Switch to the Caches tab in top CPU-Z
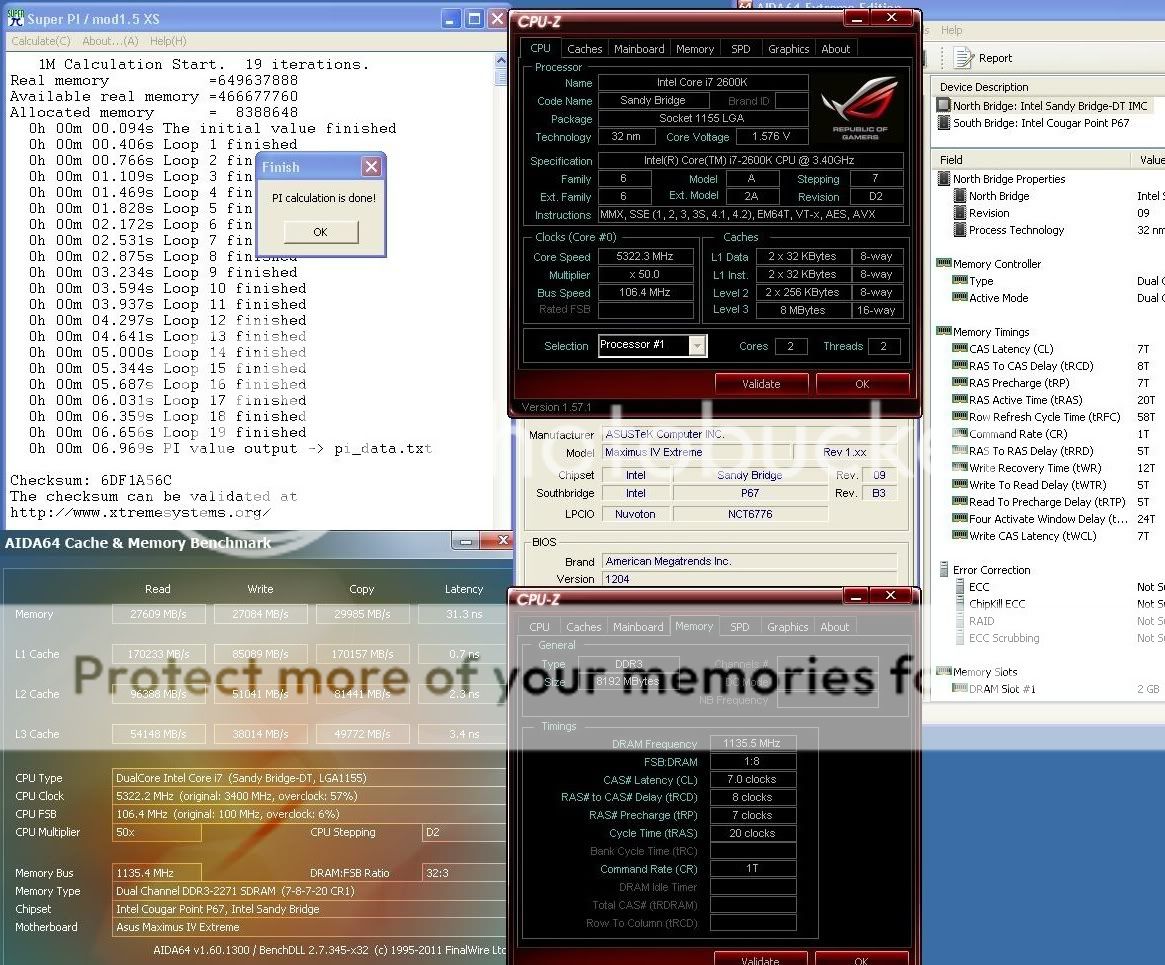 (584, 49)
